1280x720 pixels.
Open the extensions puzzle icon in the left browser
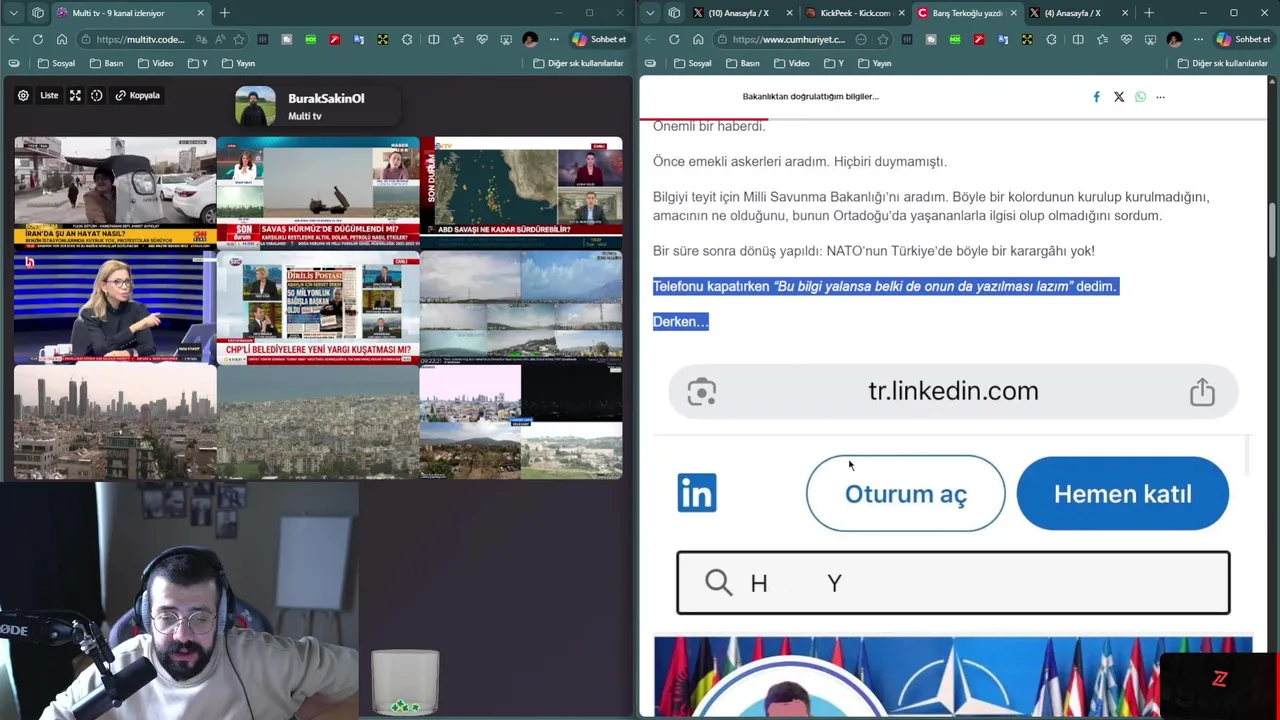[407, 39]
